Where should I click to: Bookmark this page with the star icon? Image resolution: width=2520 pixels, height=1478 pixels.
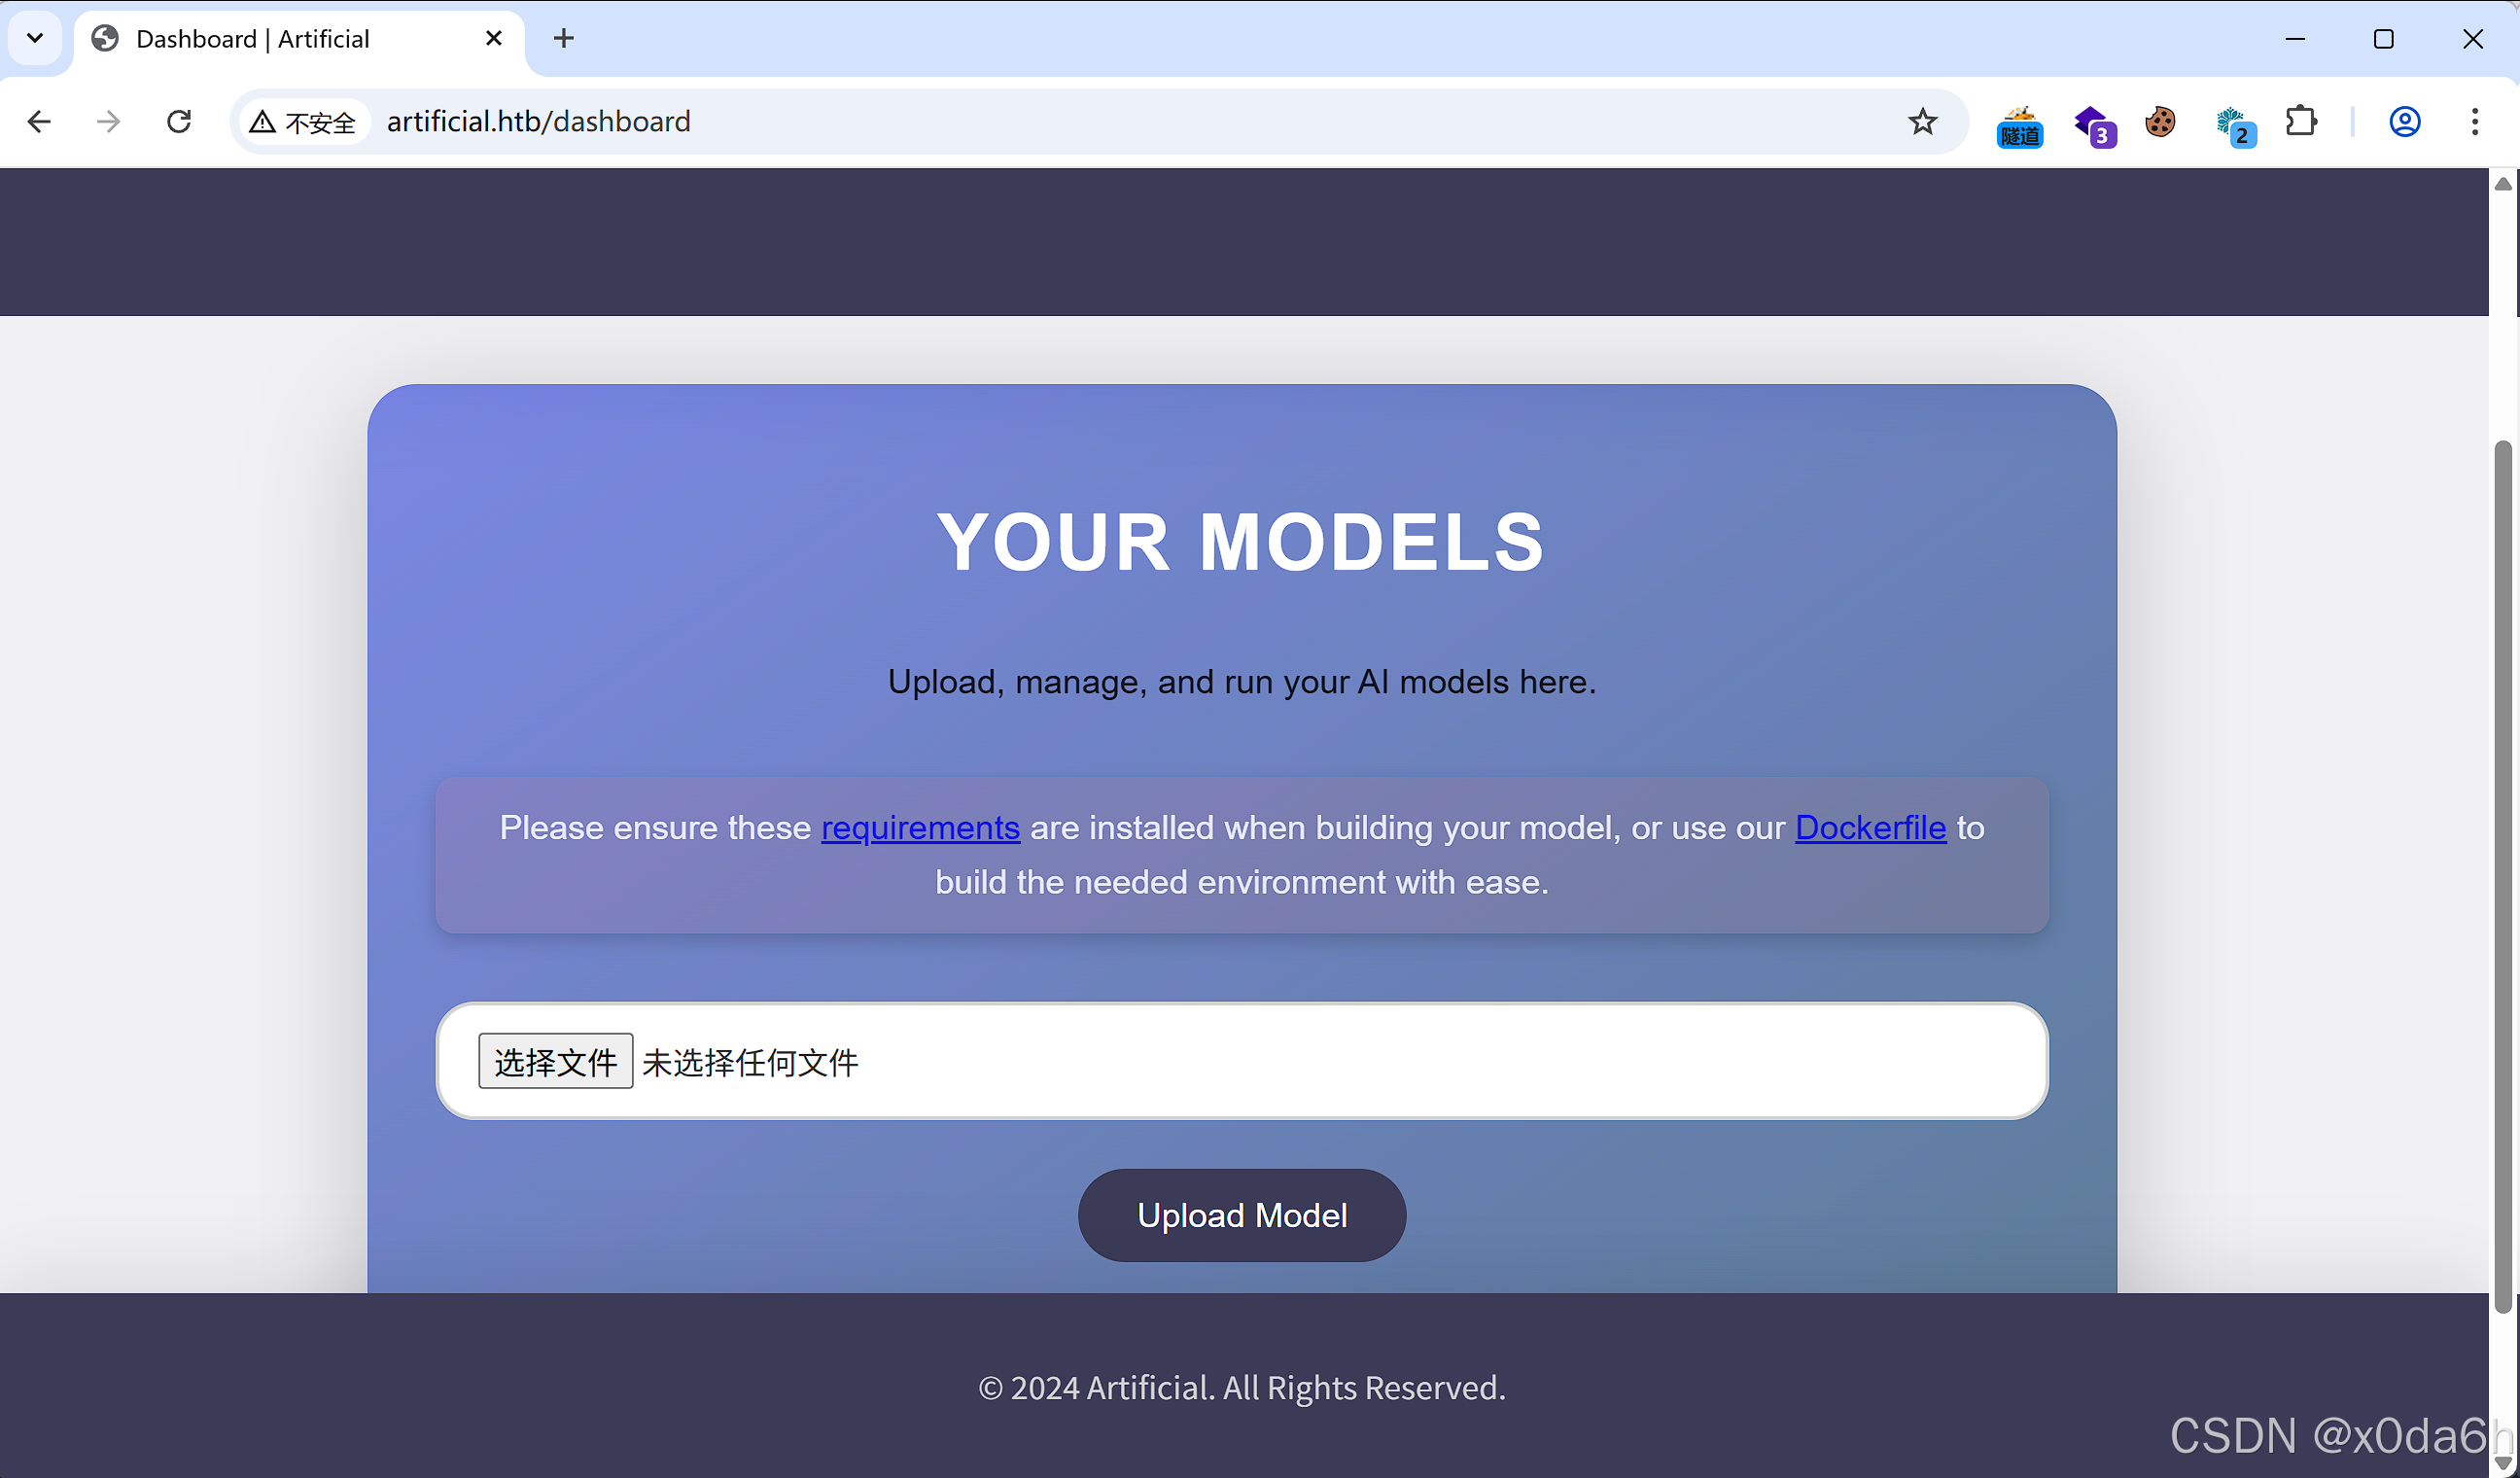1922,122
